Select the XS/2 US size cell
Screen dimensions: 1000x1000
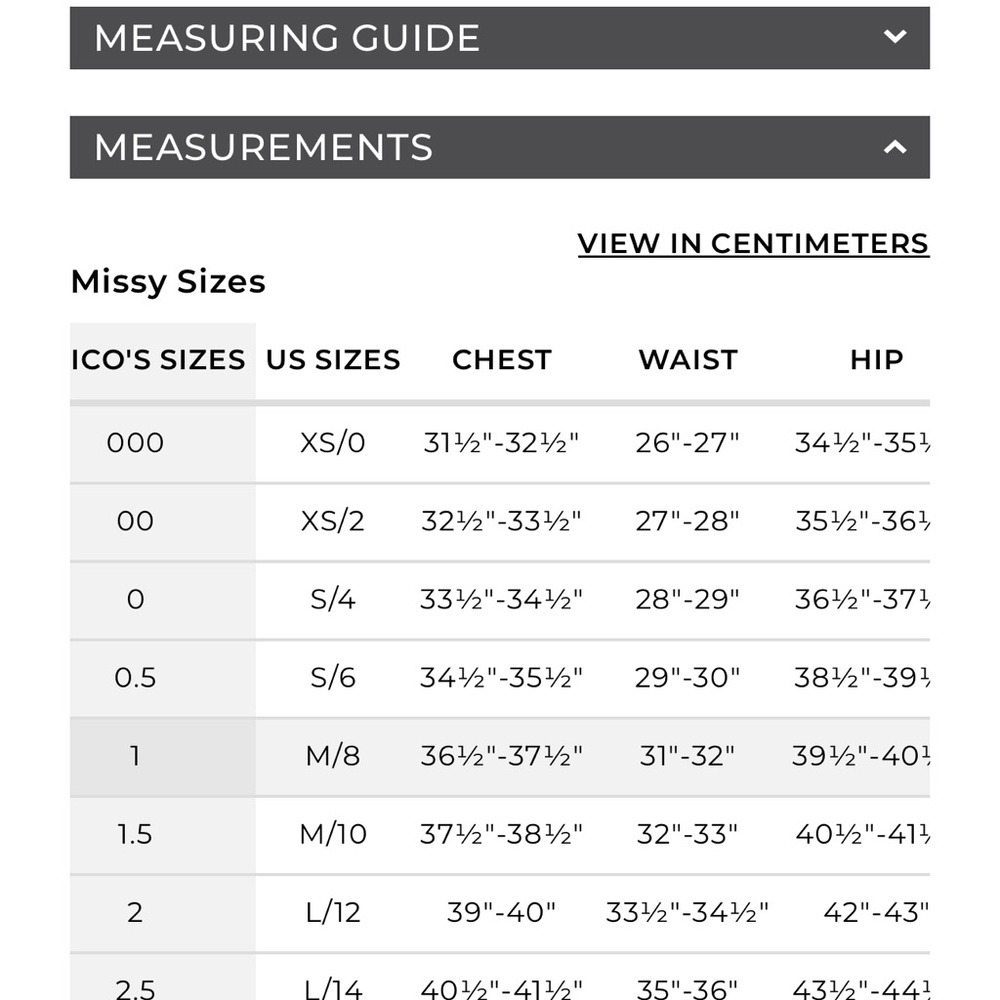click(333, 521)
